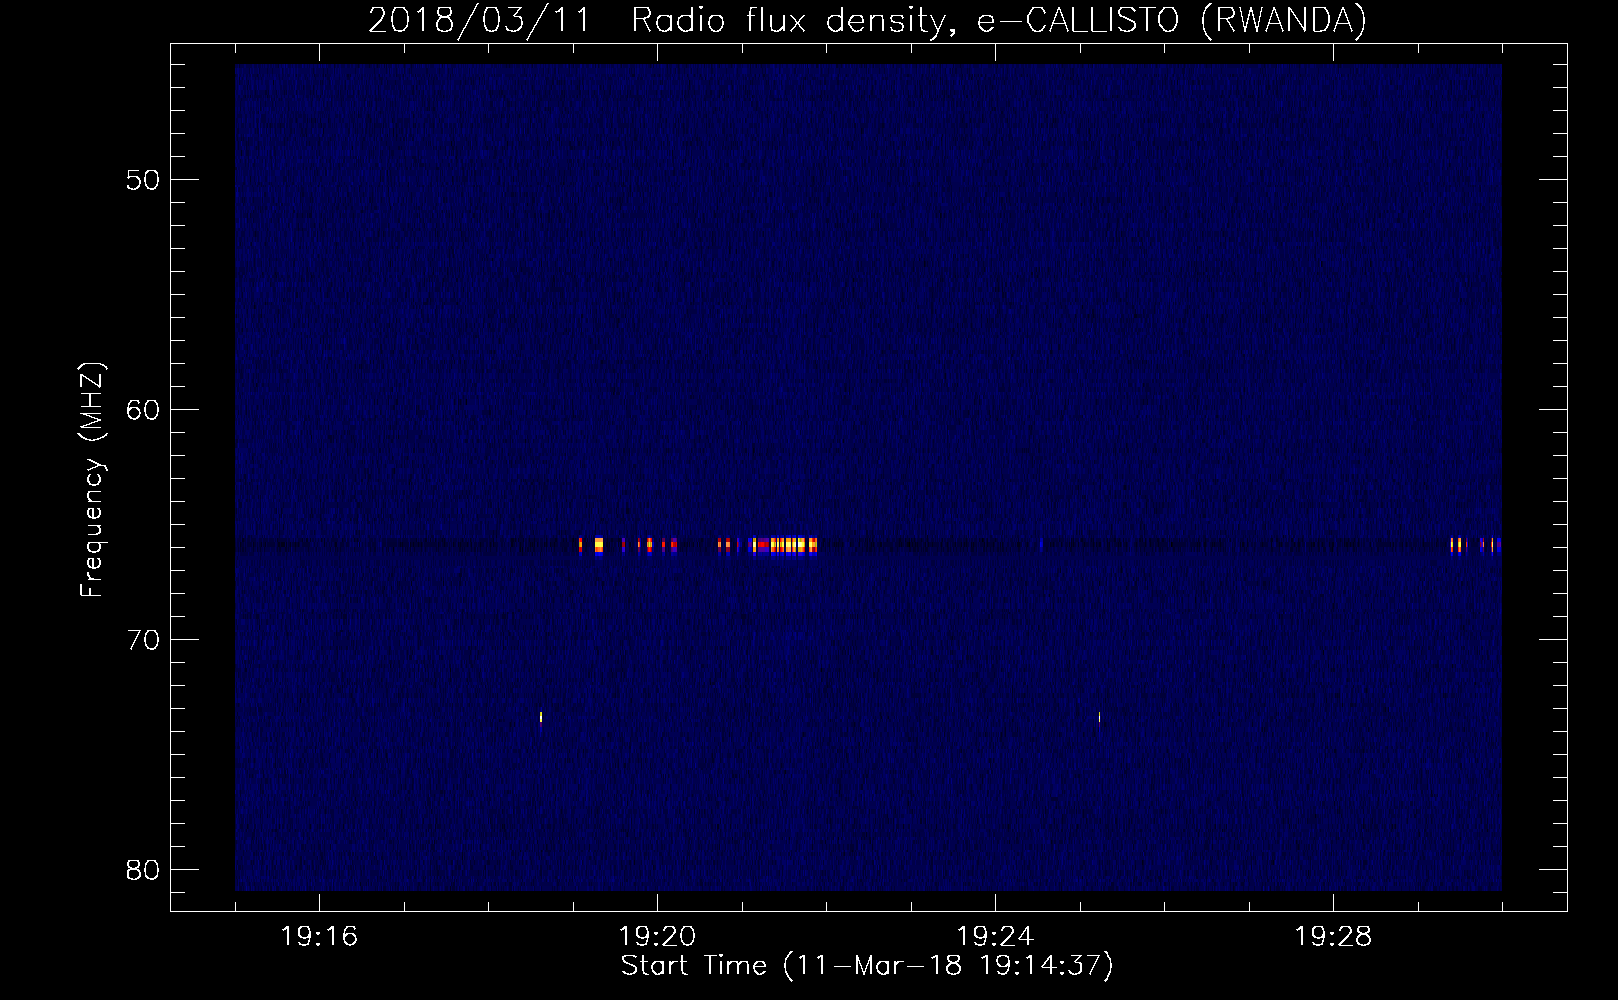Click the brightest burst cluster near 19:21
This screenshot has height=1000, width=1618.
point(784,545)
